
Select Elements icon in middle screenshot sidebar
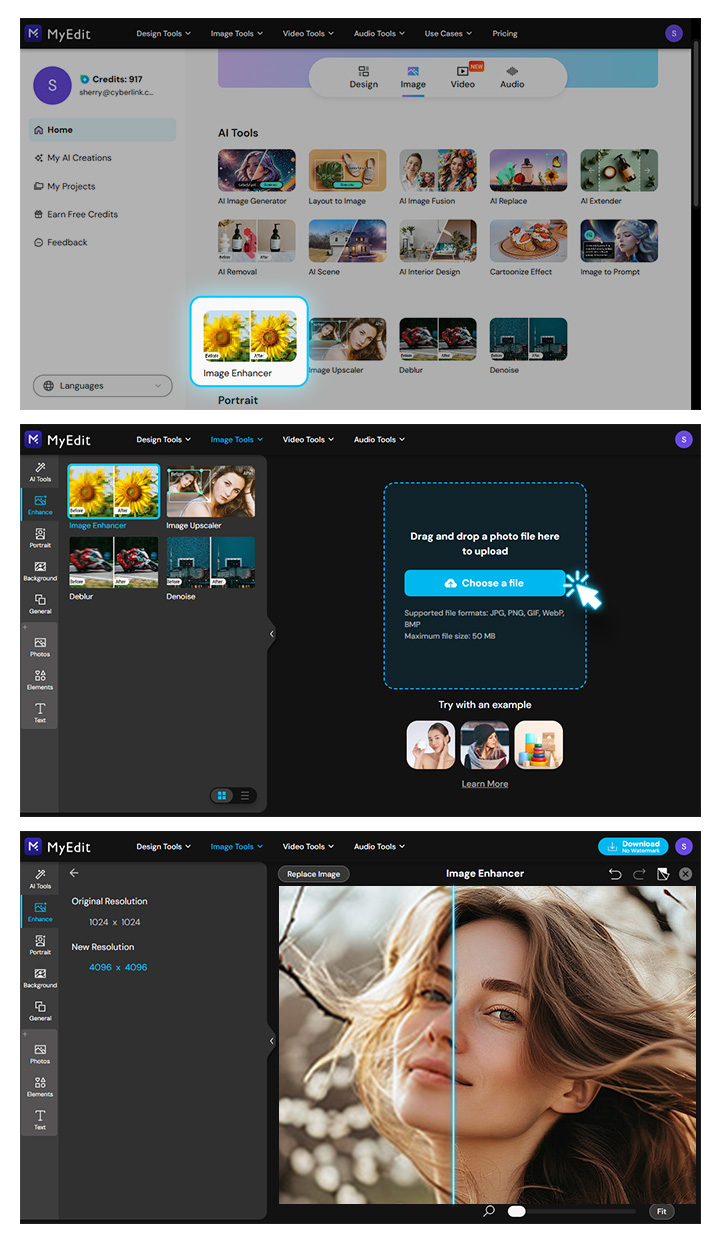point(40,680)
